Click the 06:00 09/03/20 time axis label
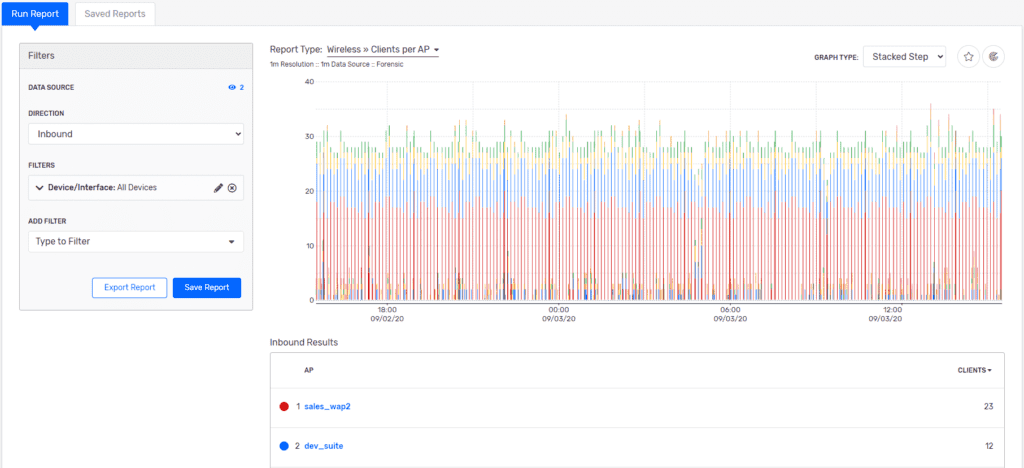The image size is (1024, 468). click(730, 314)
